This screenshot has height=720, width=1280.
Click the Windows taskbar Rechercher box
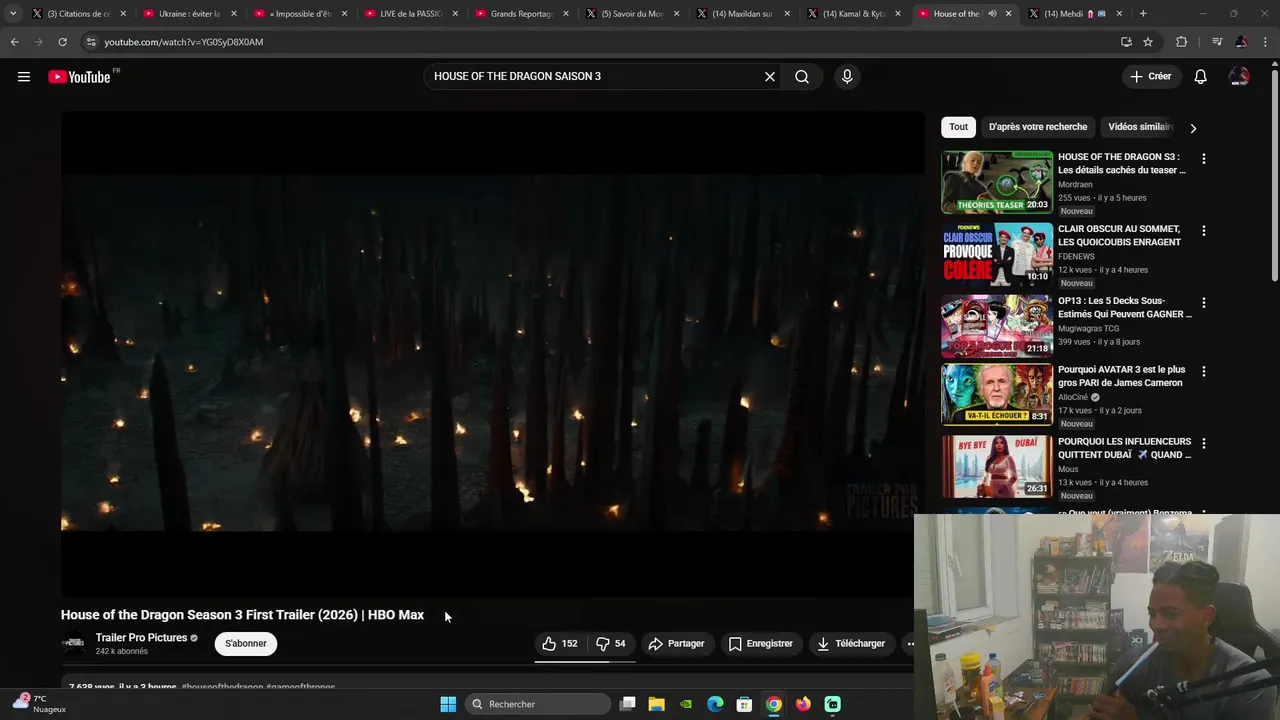click(x=537, y=704)
